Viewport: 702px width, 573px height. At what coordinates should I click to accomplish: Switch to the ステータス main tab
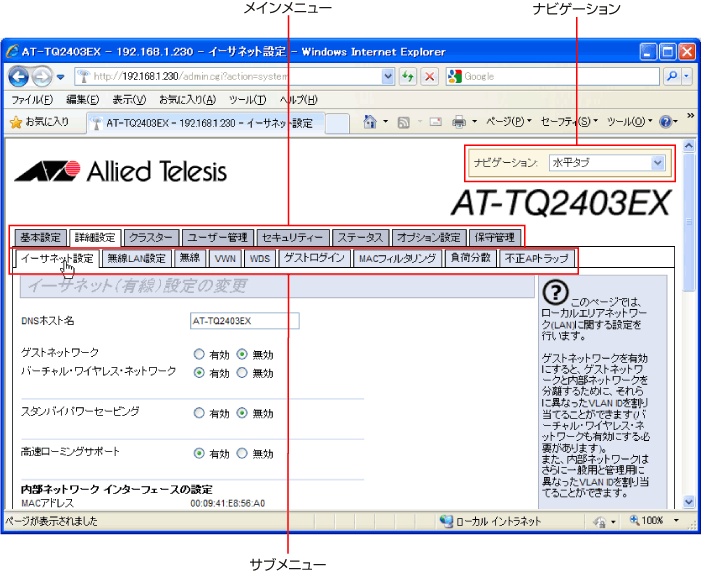click(x=360, y=237)
